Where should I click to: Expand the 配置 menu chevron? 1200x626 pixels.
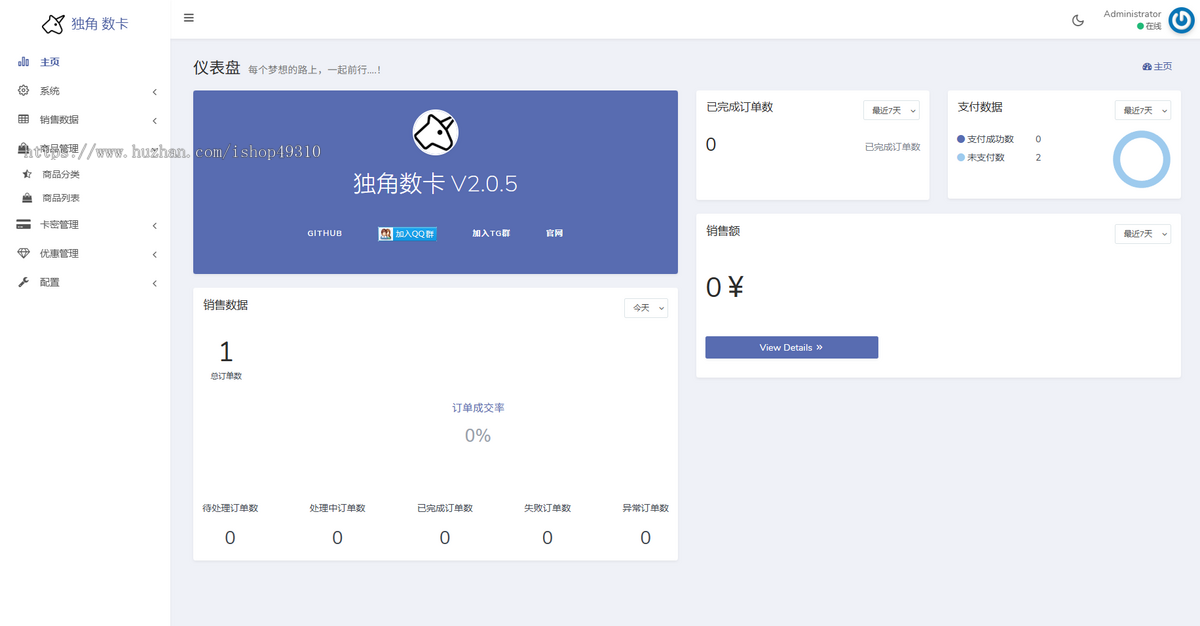tap(155, 284)
